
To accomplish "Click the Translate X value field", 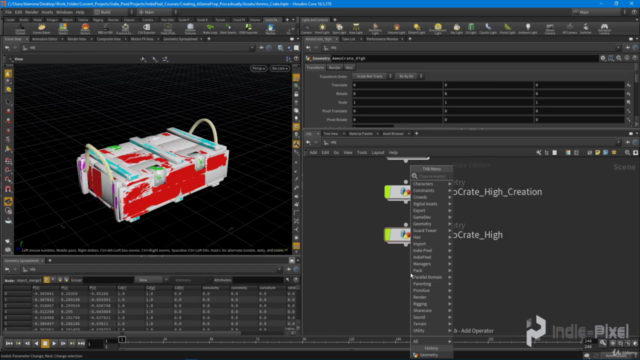I will pos(397,85).
